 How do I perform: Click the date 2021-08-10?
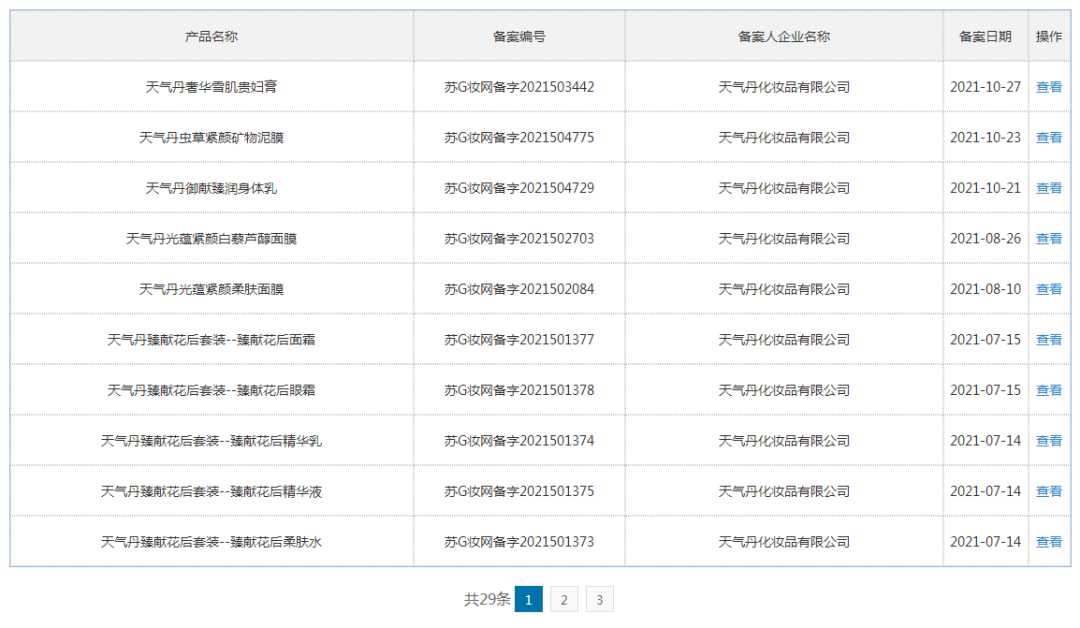[x=985, y=289]
